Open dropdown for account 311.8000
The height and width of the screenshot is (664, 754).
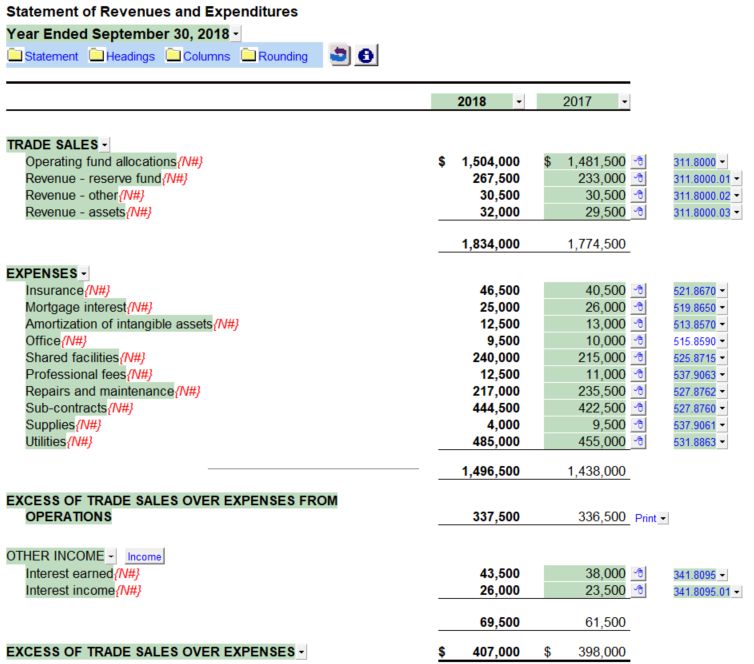pos(722,162)
